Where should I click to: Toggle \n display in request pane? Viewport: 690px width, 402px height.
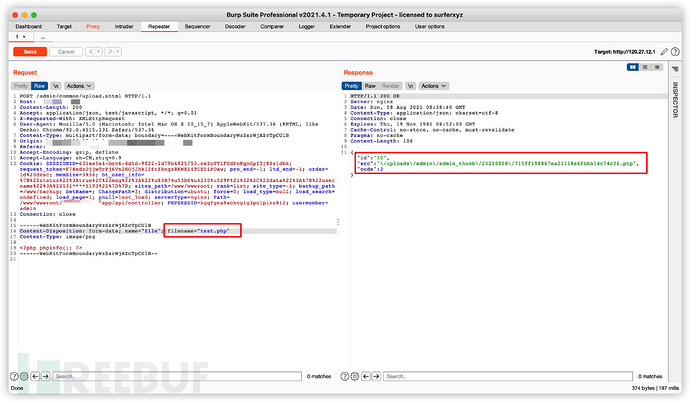point(56,86)
